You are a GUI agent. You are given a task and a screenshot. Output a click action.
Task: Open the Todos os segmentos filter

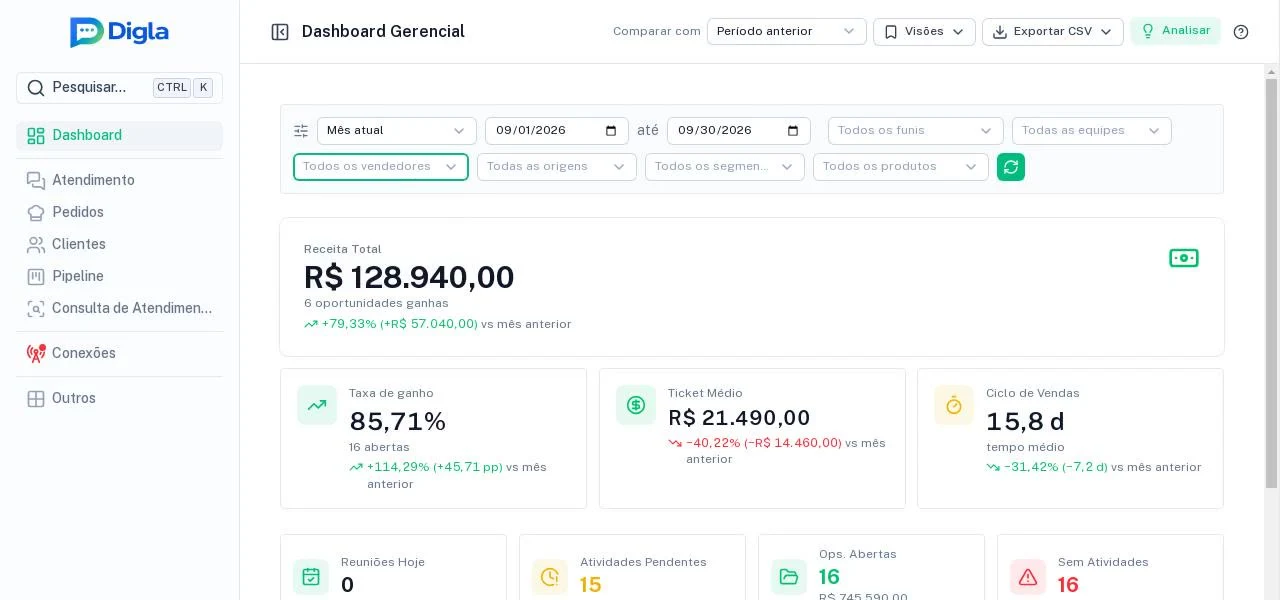(725, 167)
